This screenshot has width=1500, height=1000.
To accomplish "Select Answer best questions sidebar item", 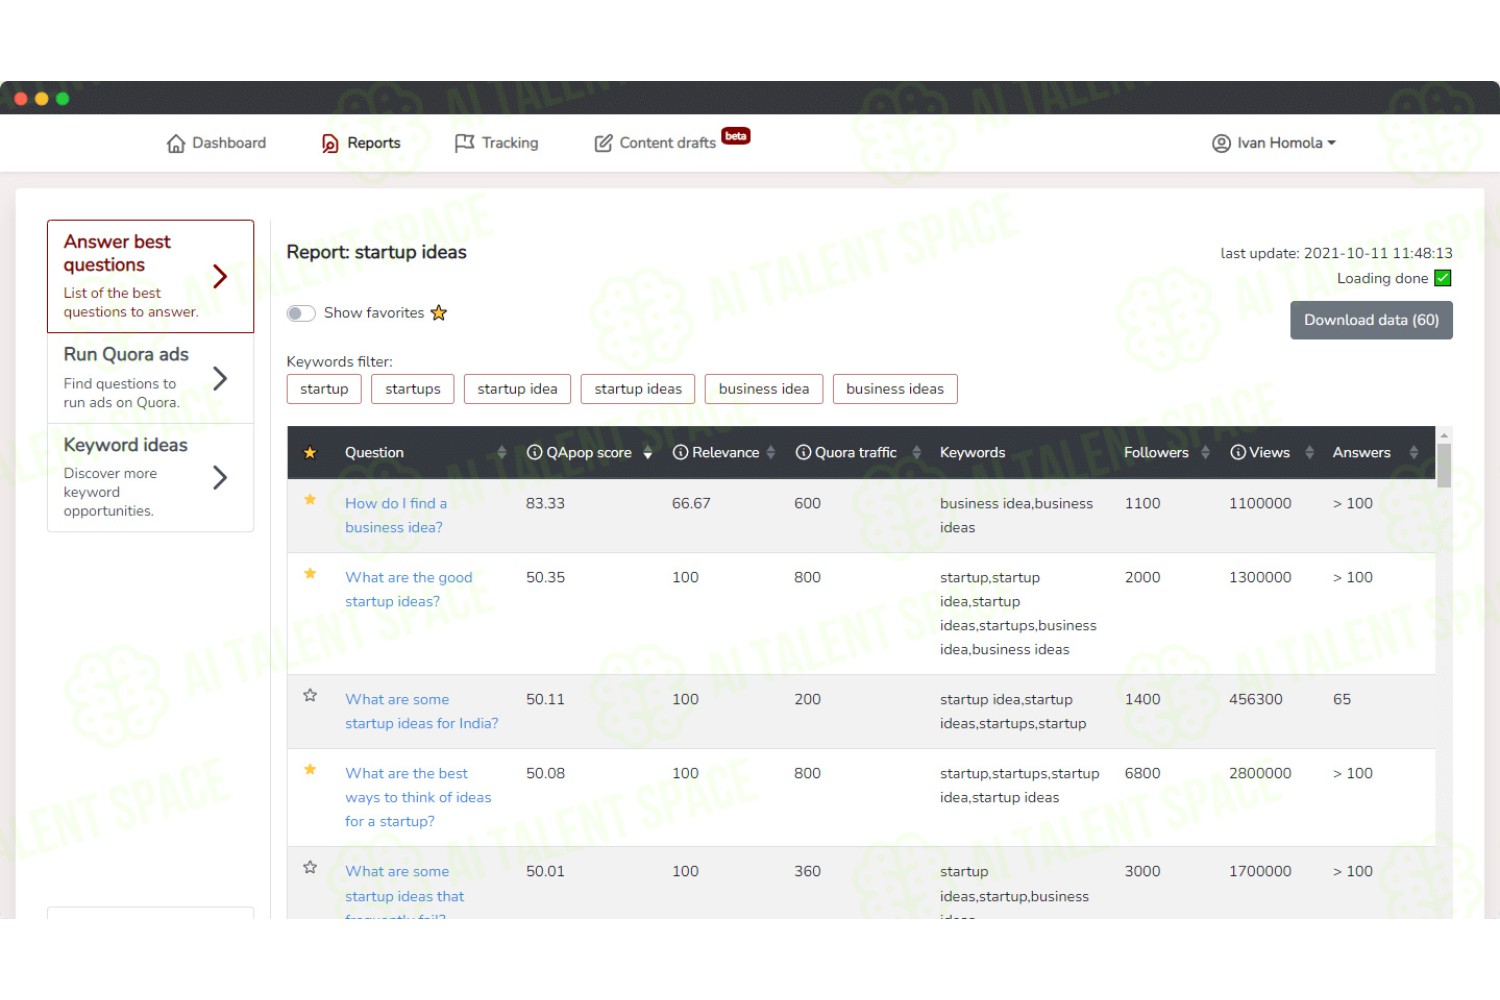I will [x=150, y=276].
